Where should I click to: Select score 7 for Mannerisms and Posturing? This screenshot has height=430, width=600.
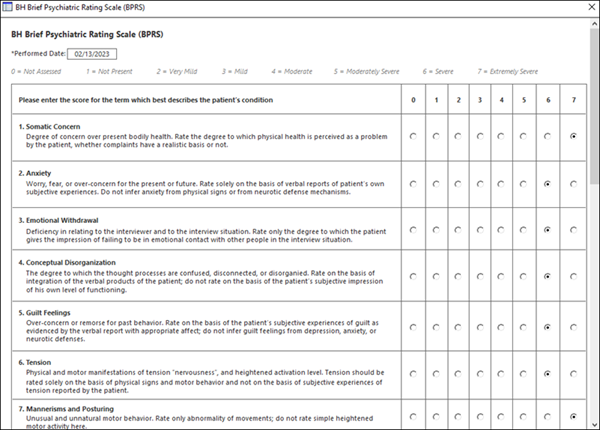click(x=571, y=416)
